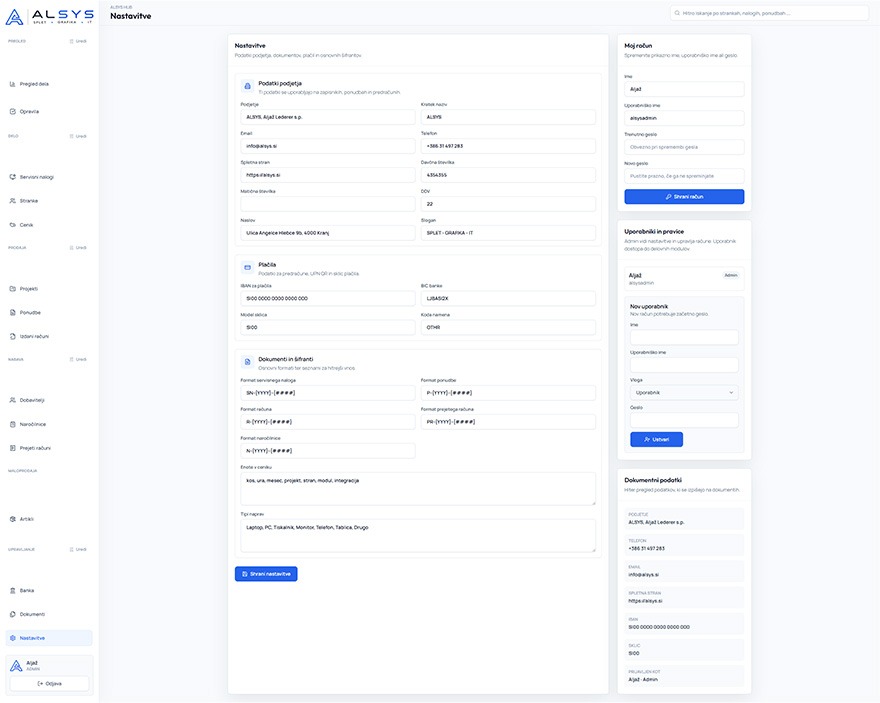
Task: Click the Uporabniško ime field in Moj račun
Action: tap(684, 118)
